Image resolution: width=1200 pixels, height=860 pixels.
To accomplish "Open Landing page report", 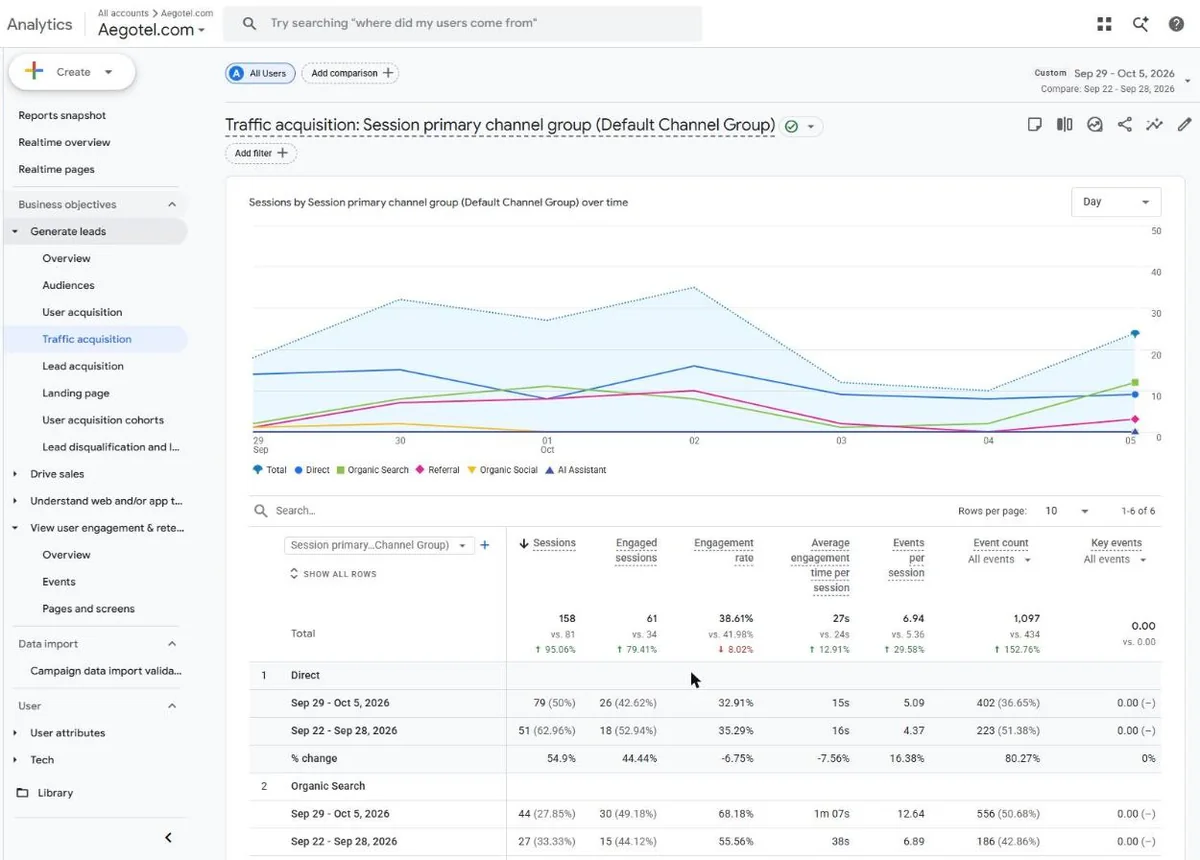I will pyautogui.click(x=76, y=393).
